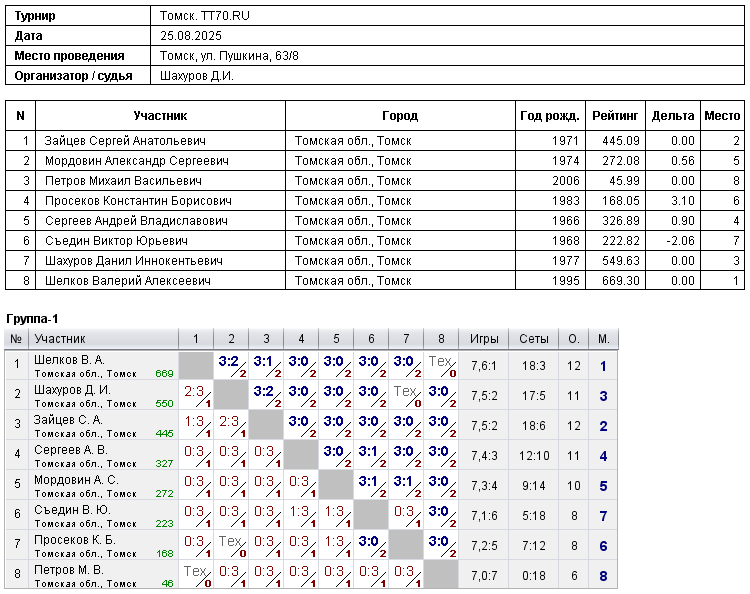Image resolution: width=750 pixels, height=594 pixels.
Task: Click the Игры column header in group table
Action: pos(484,339)
